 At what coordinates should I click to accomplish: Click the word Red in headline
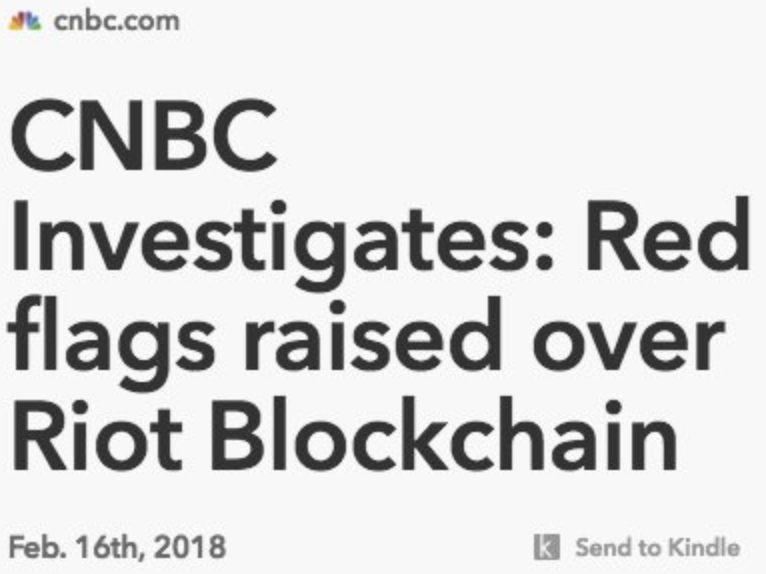pyautogui.click(x=667, y=234)
